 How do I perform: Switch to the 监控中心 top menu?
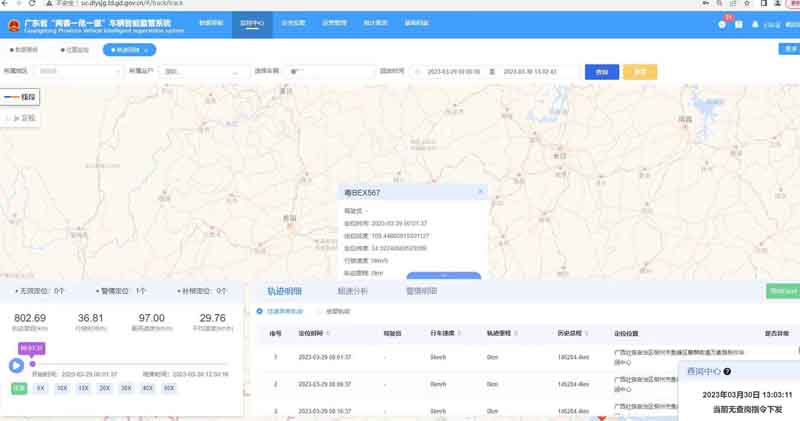pyautogui.click(x=252, y=21)
